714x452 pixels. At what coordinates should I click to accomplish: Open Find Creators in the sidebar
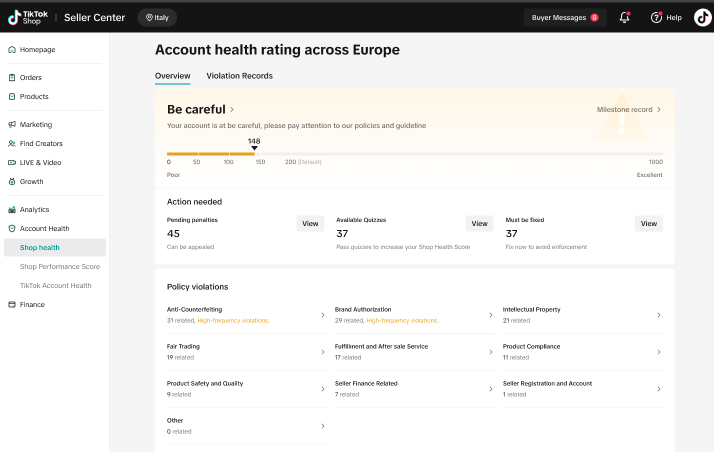click(x=41, y=143)
